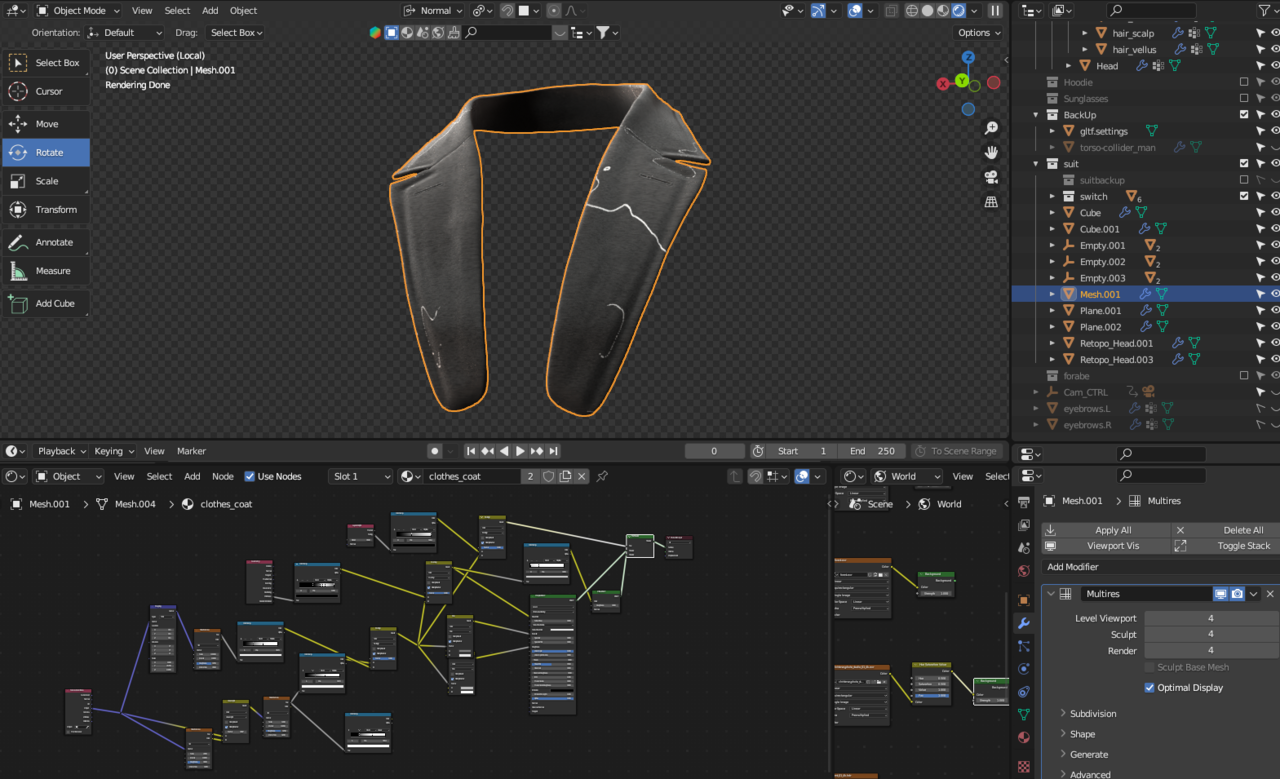Open the Node menu in shader editor

[x=223, y=477]
